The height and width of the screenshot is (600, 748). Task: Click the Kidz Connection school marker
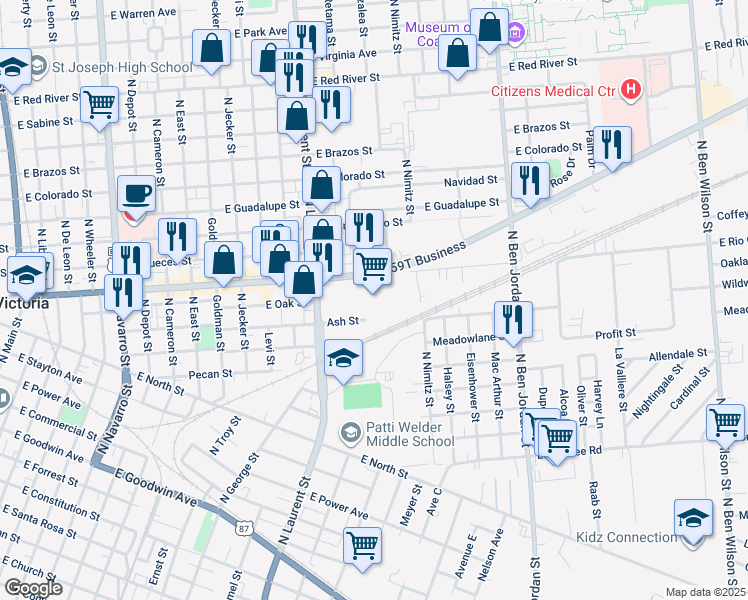(693, 517)
